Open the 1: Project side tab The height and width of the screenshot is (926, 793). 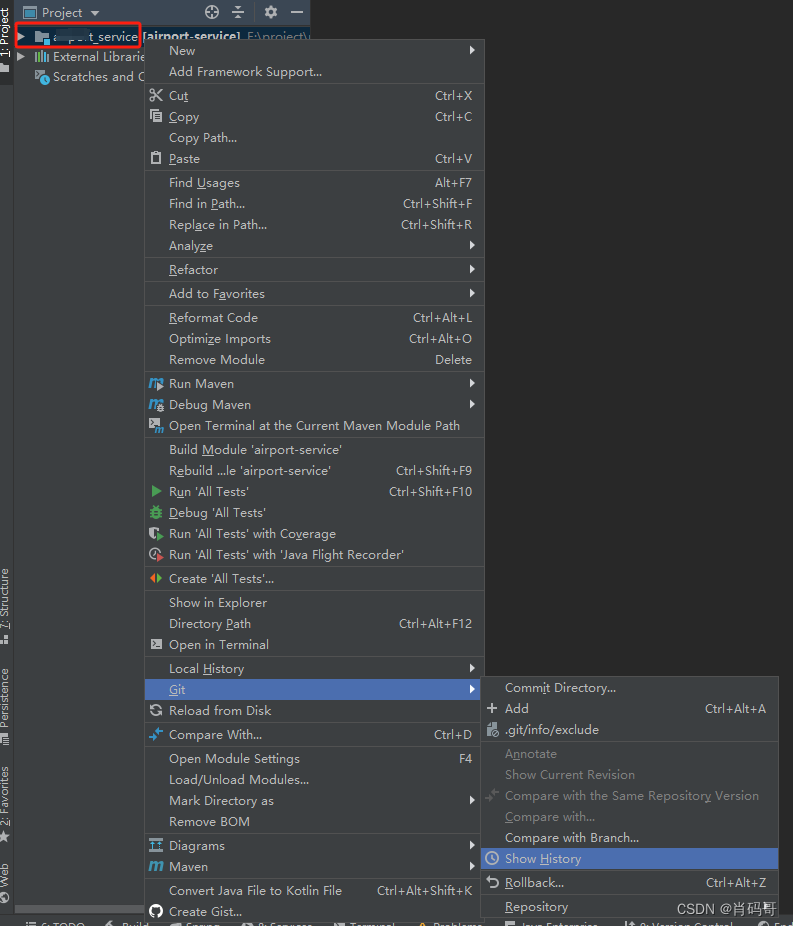tap(5, 39)
